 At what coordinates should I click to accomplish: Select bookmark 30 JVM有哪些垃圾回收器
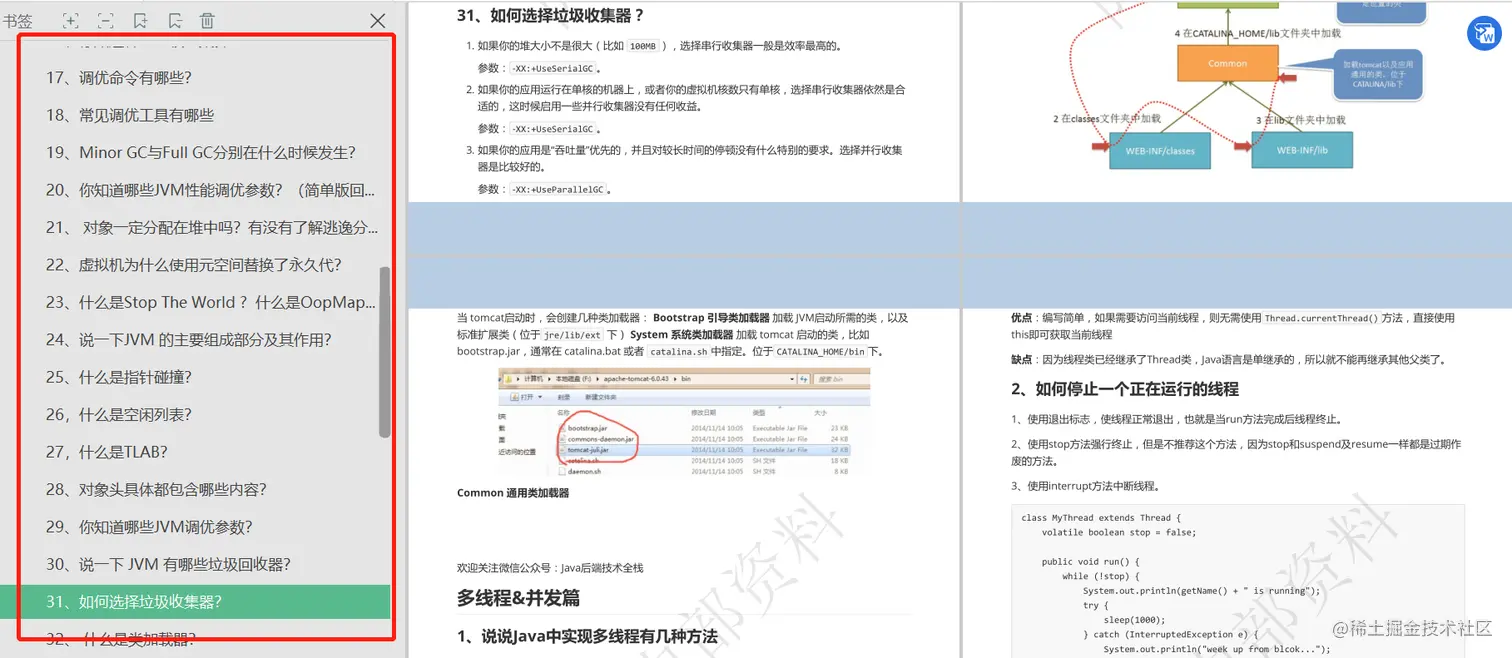(168, 564)
